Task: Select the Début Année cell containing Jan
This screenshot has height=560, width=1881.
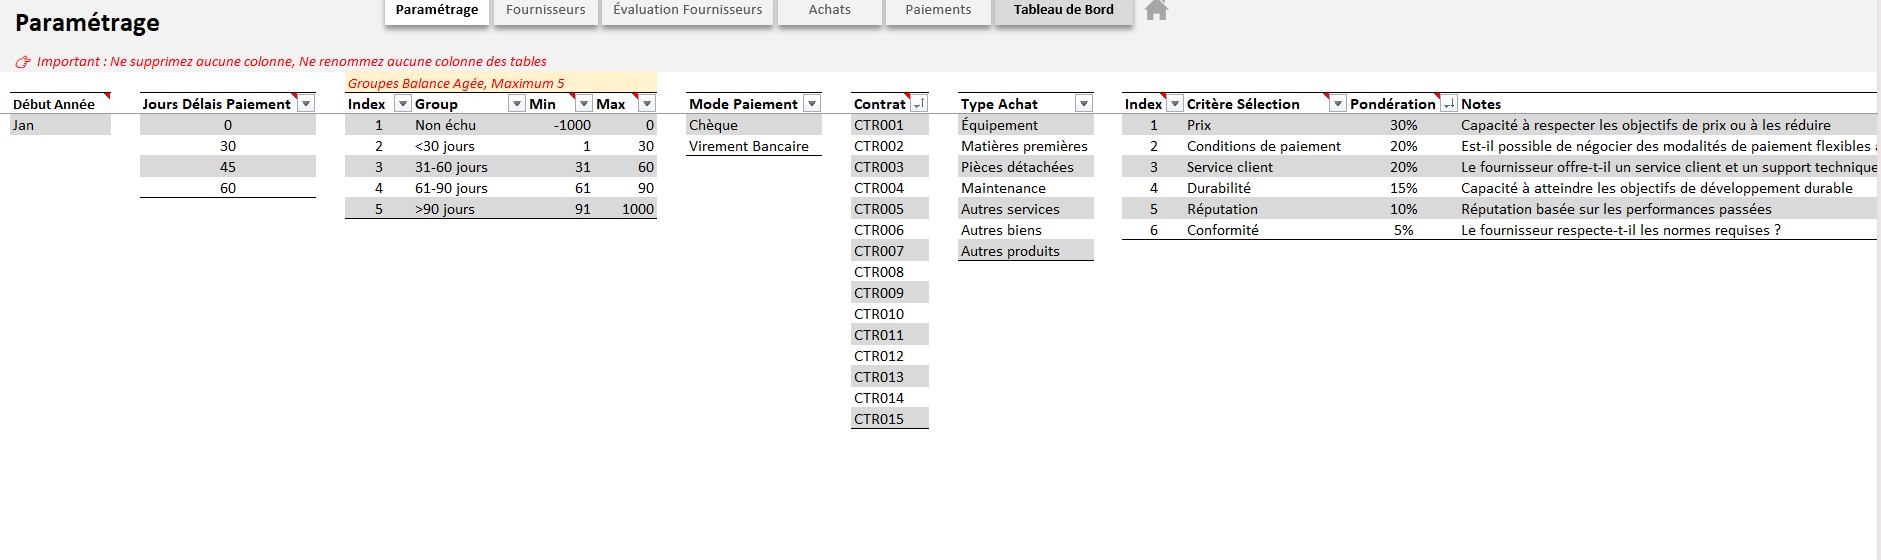Action: coord(60,125)
